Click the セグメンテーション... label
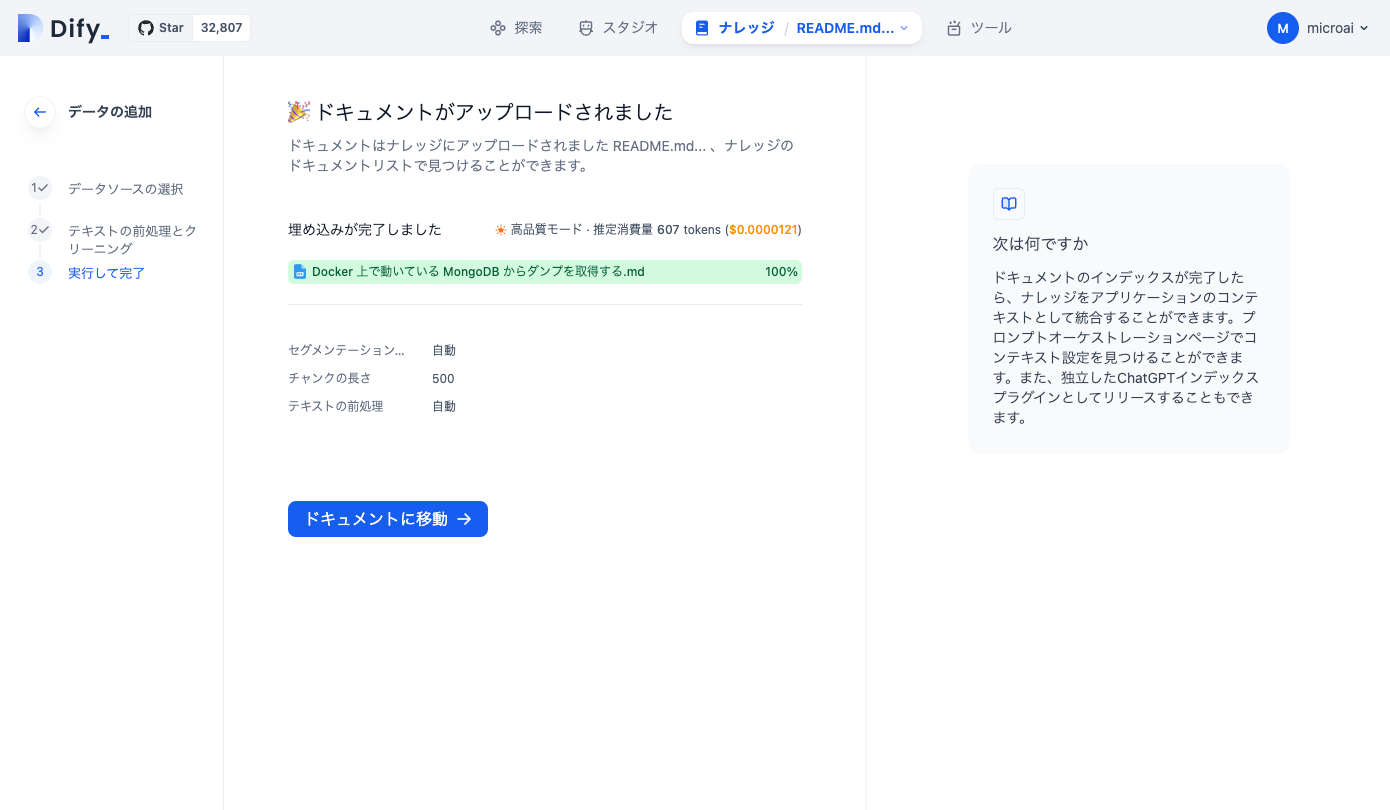Image resolution: width=1390 pixels, height=810 pixels. 346,351
